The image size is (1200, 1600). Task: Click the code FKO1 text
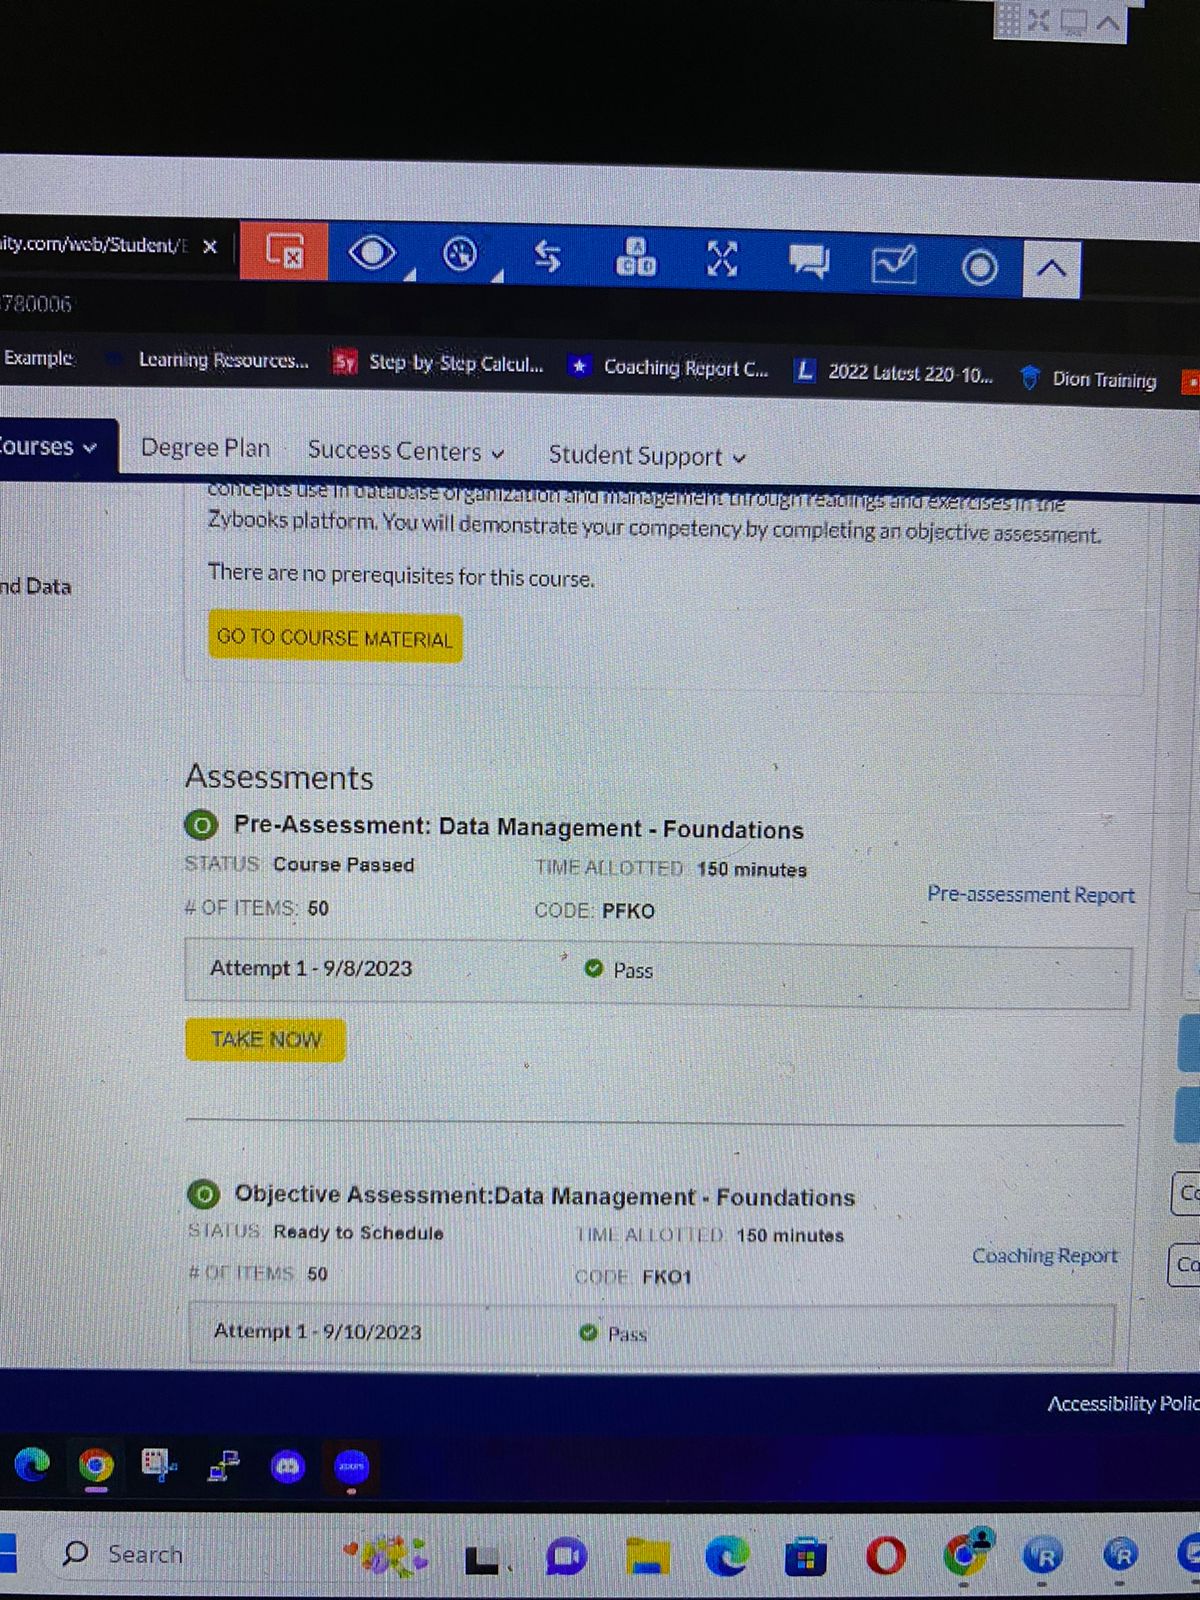pyautogui.click(x=666, y=1277)
